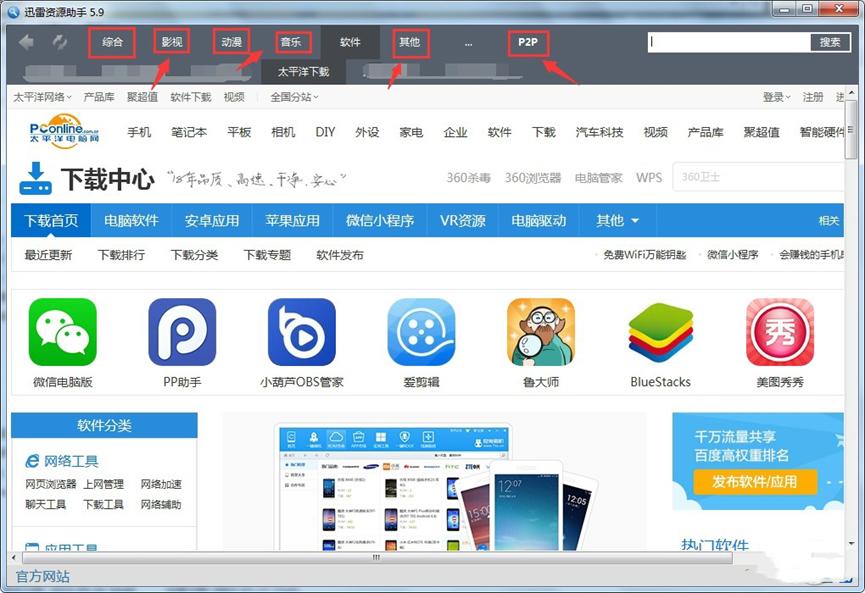
Task: Open the 登录 dropdown menu
Action: 775,97
